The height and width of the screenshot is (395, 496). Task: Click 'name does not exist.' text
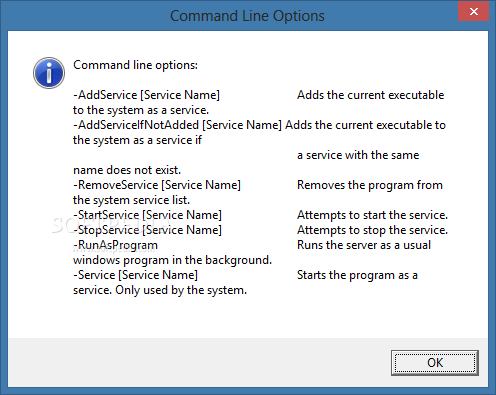click(x=127, y=170)
